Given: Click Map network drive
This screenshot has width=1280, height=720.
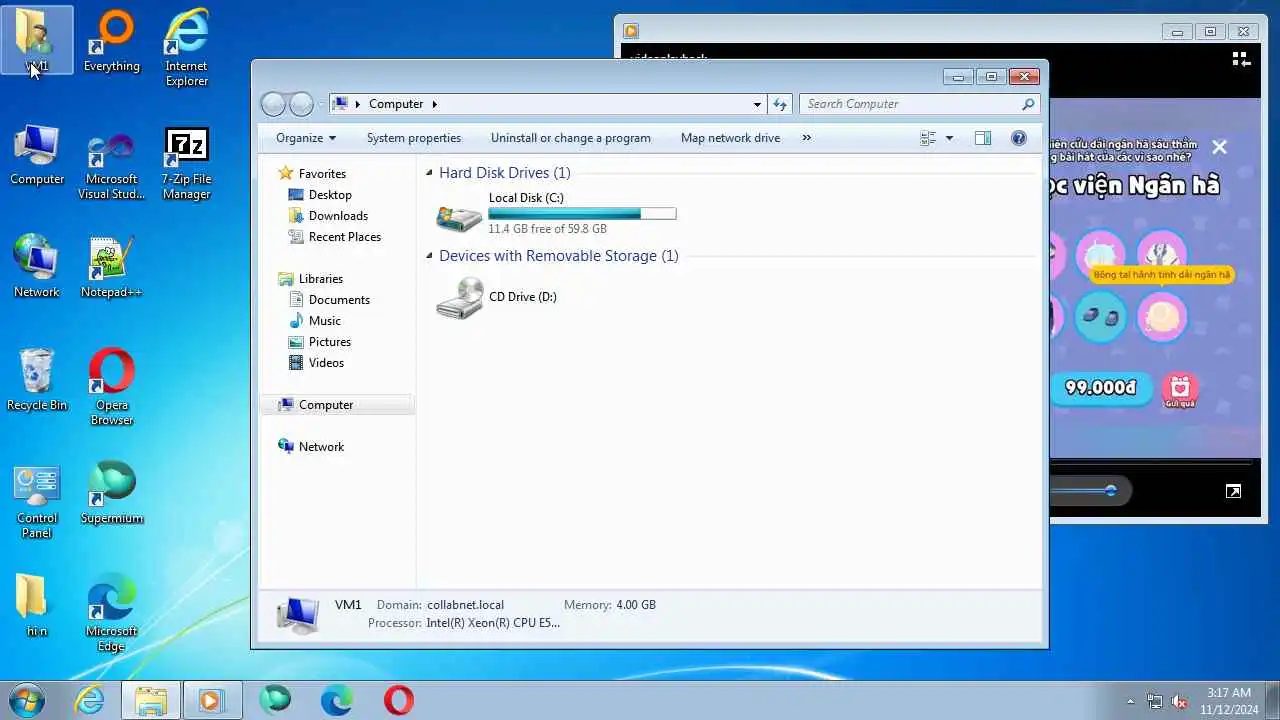Looking at the screenshot, I should coord(730,138).
